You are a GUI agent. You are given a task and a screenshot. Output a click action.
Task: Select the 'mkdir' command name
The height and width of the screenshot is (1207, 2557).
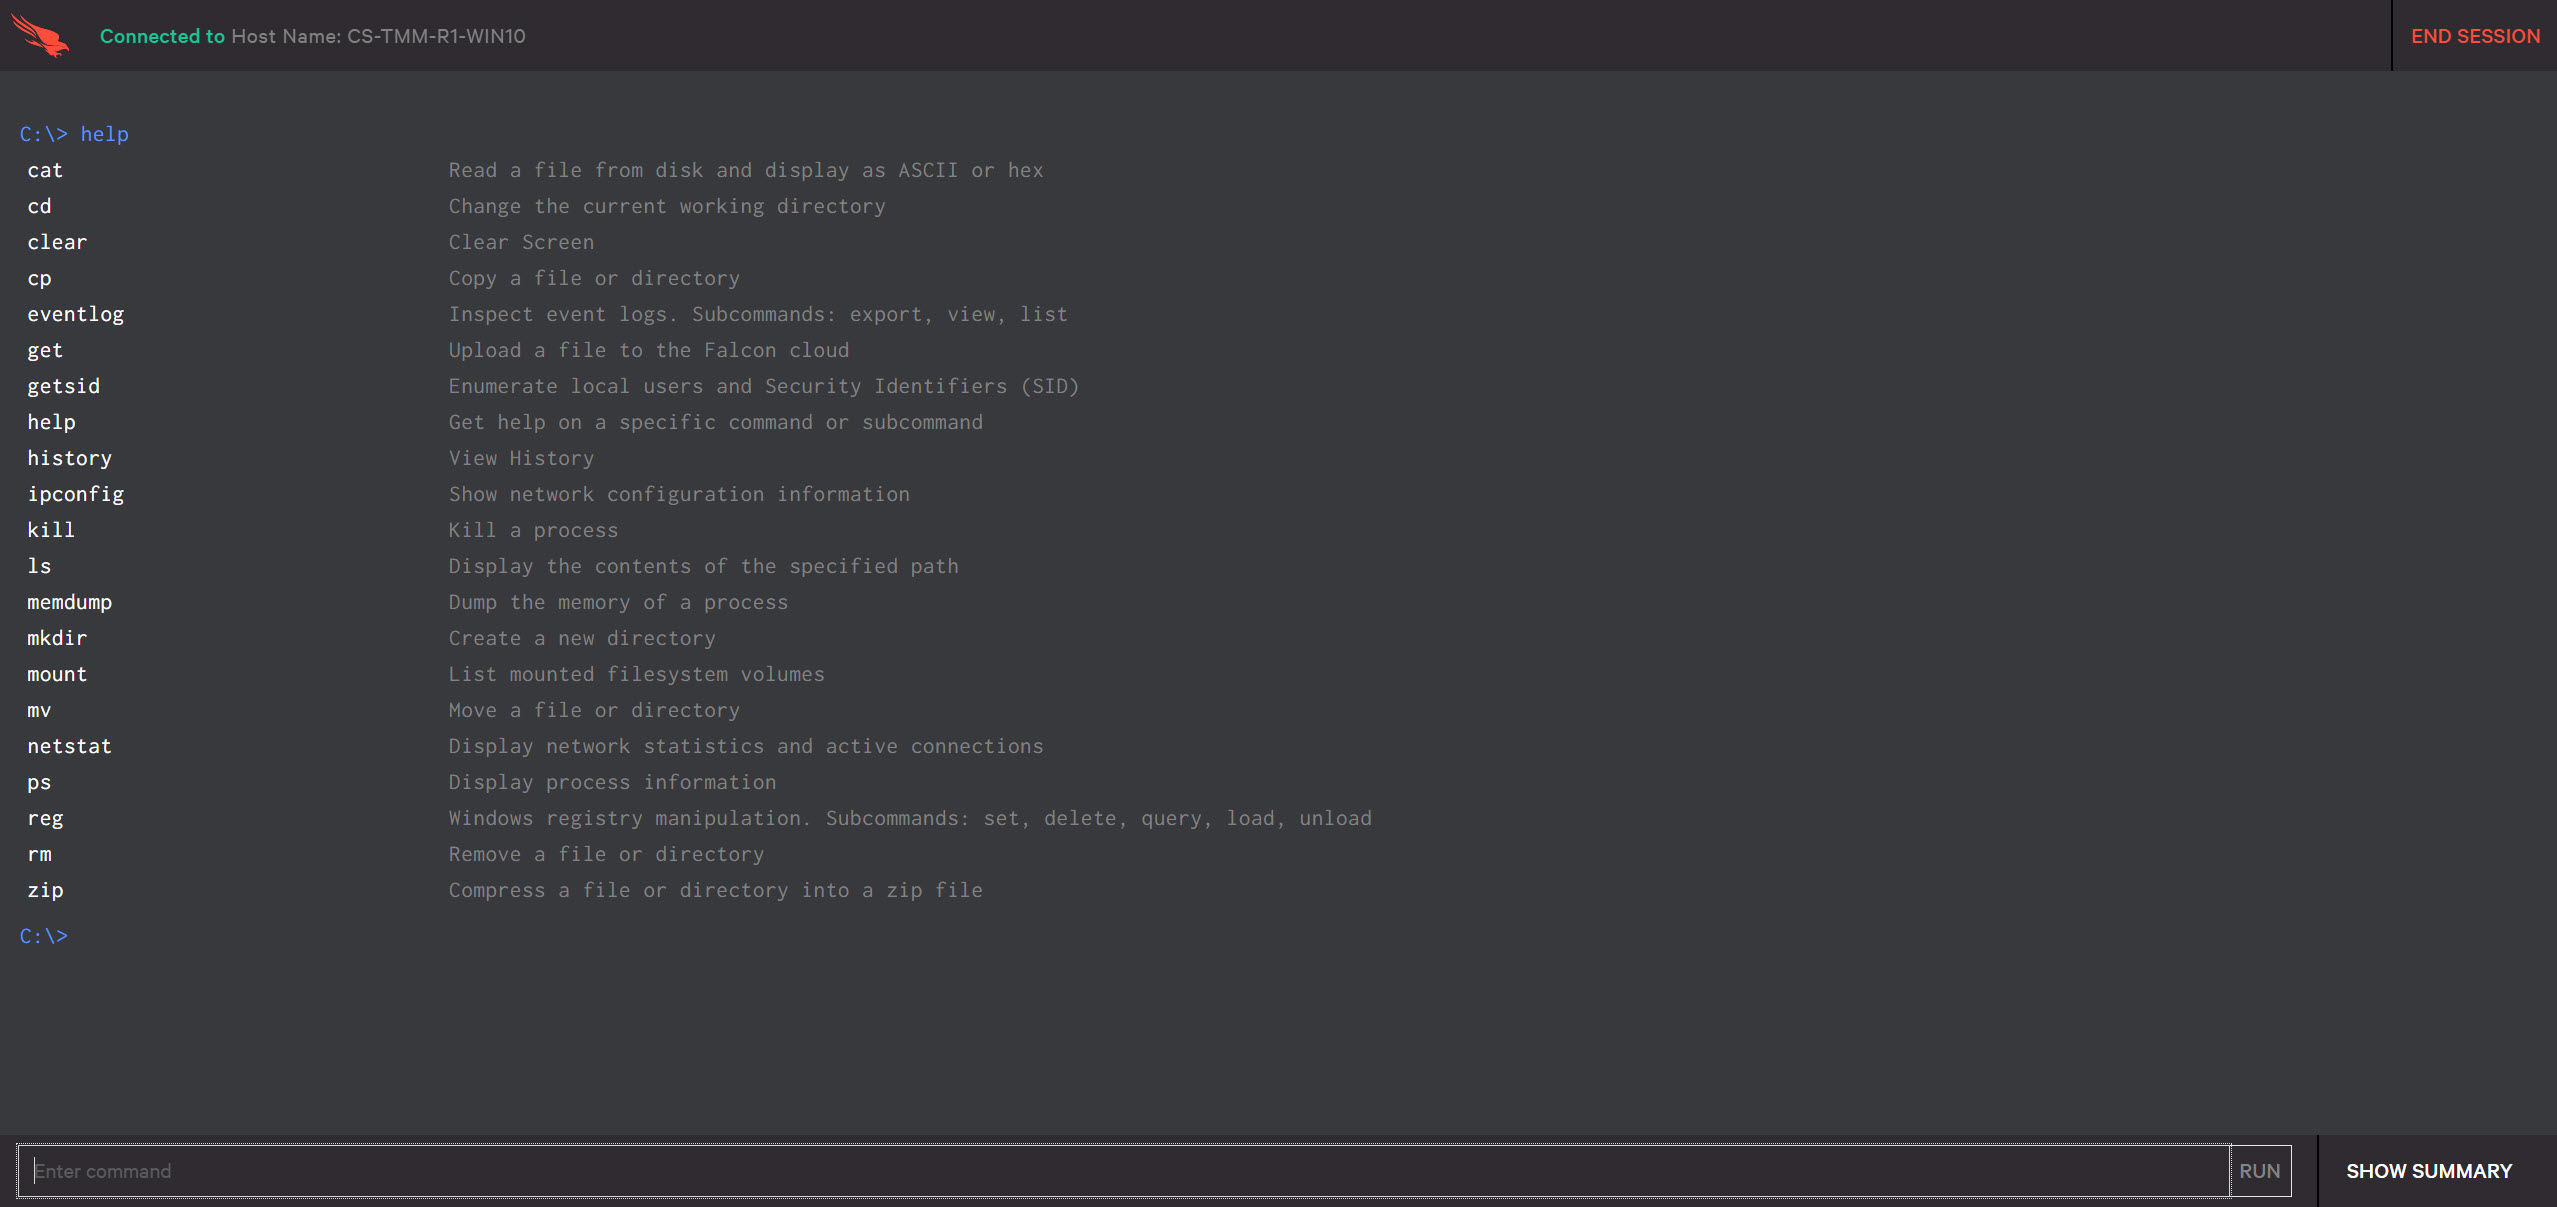[57, 638]
